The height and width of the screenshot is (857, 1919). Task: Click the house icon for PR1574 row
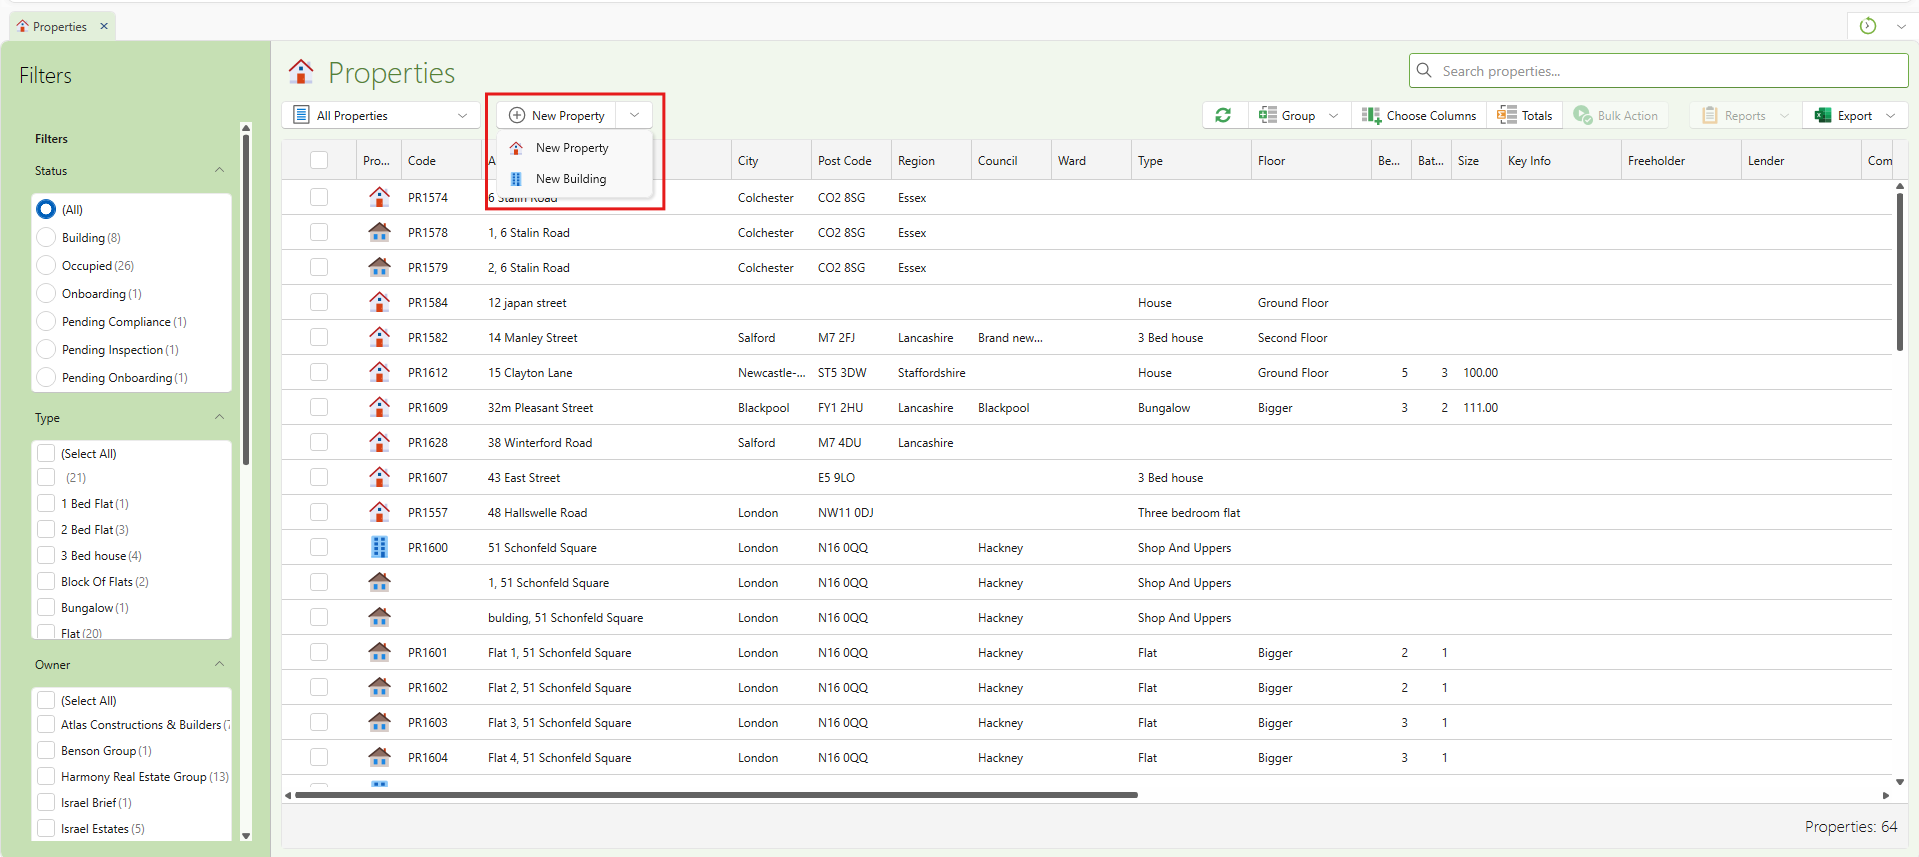tap(379, 197)
